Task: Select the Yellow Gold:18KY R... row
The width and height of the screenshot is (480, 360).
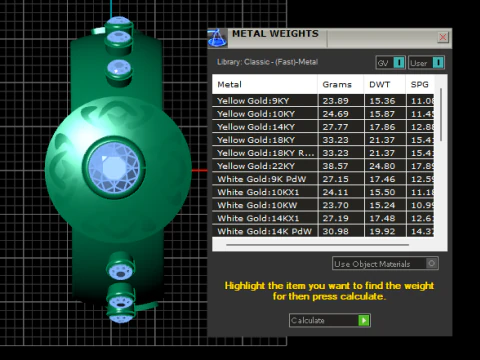Action: (323, 153)
